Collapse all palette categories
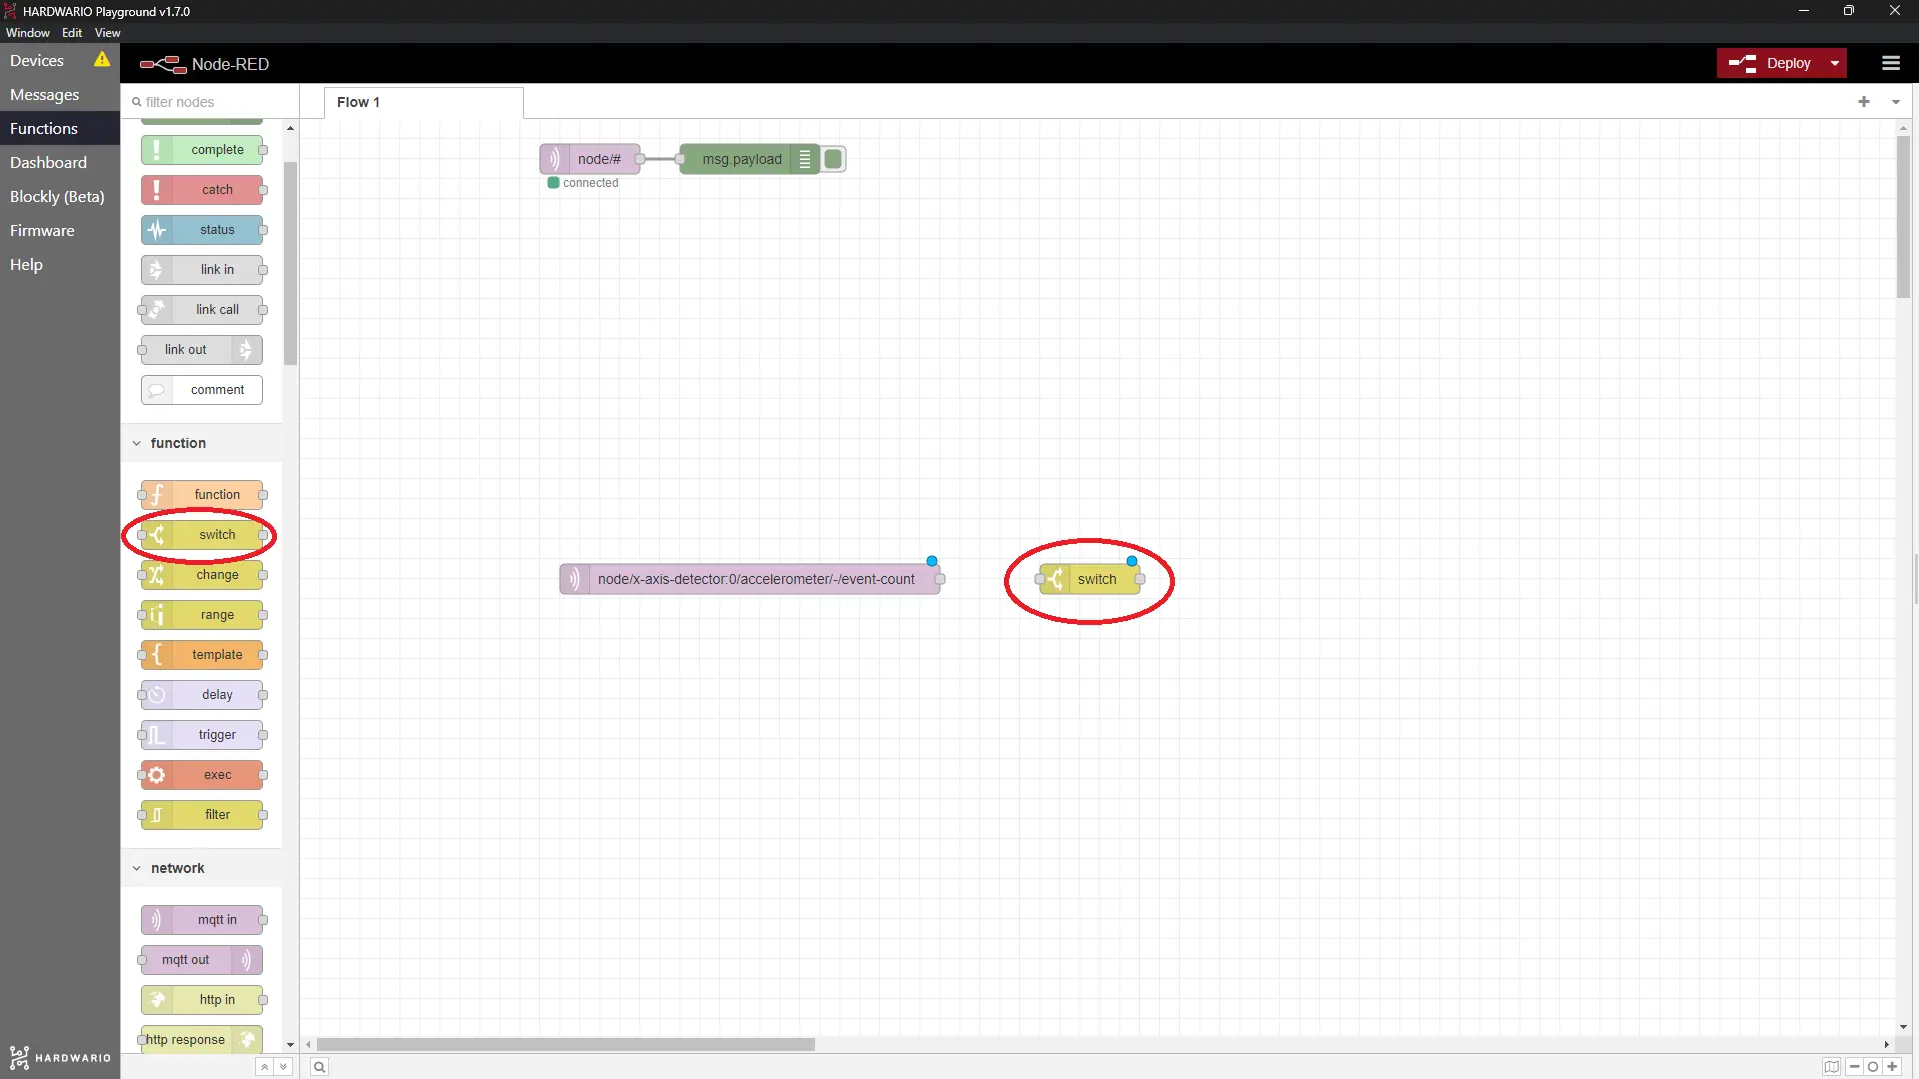 (264, 1067)
